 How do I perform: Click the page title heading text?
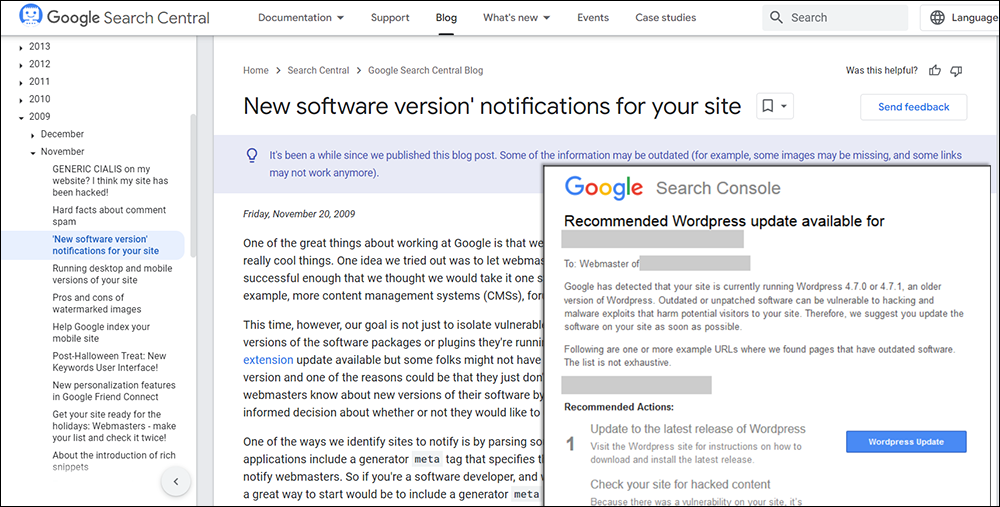[492, 106]
